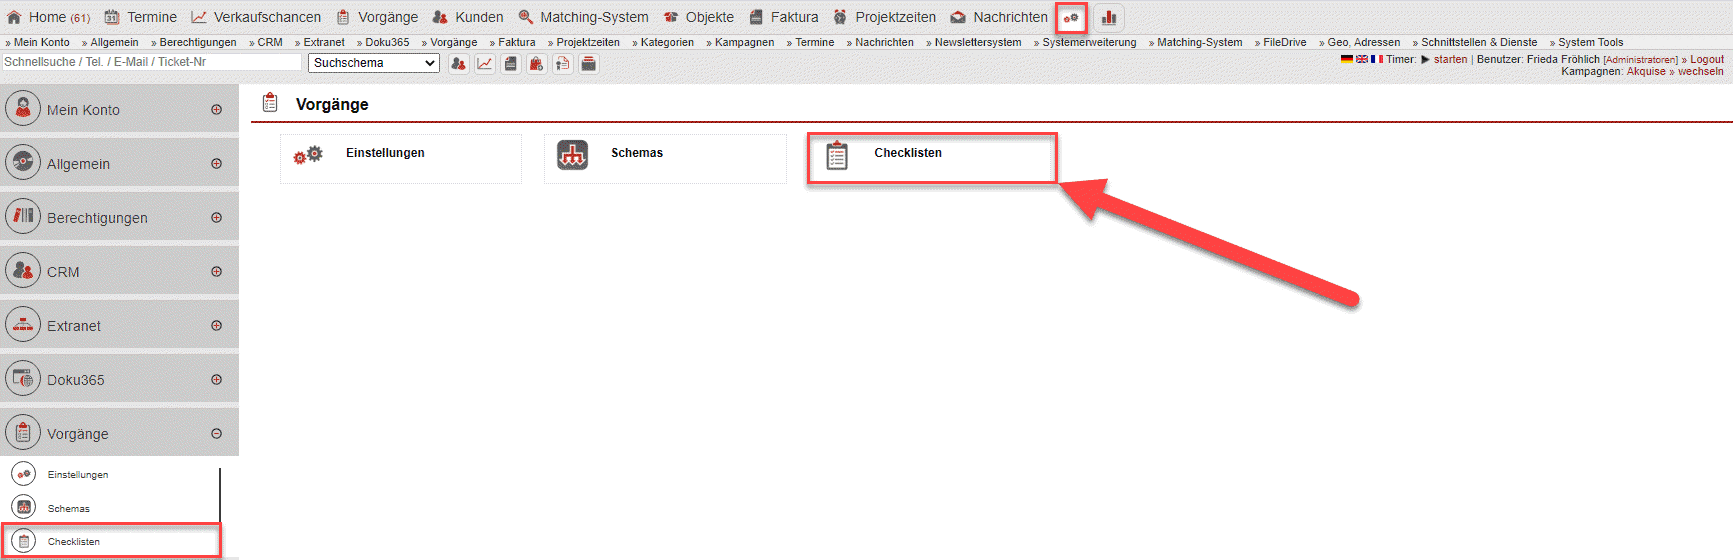Click the Logout link
Viewport: 1733px width, 560px height.
coord(1706,60)
